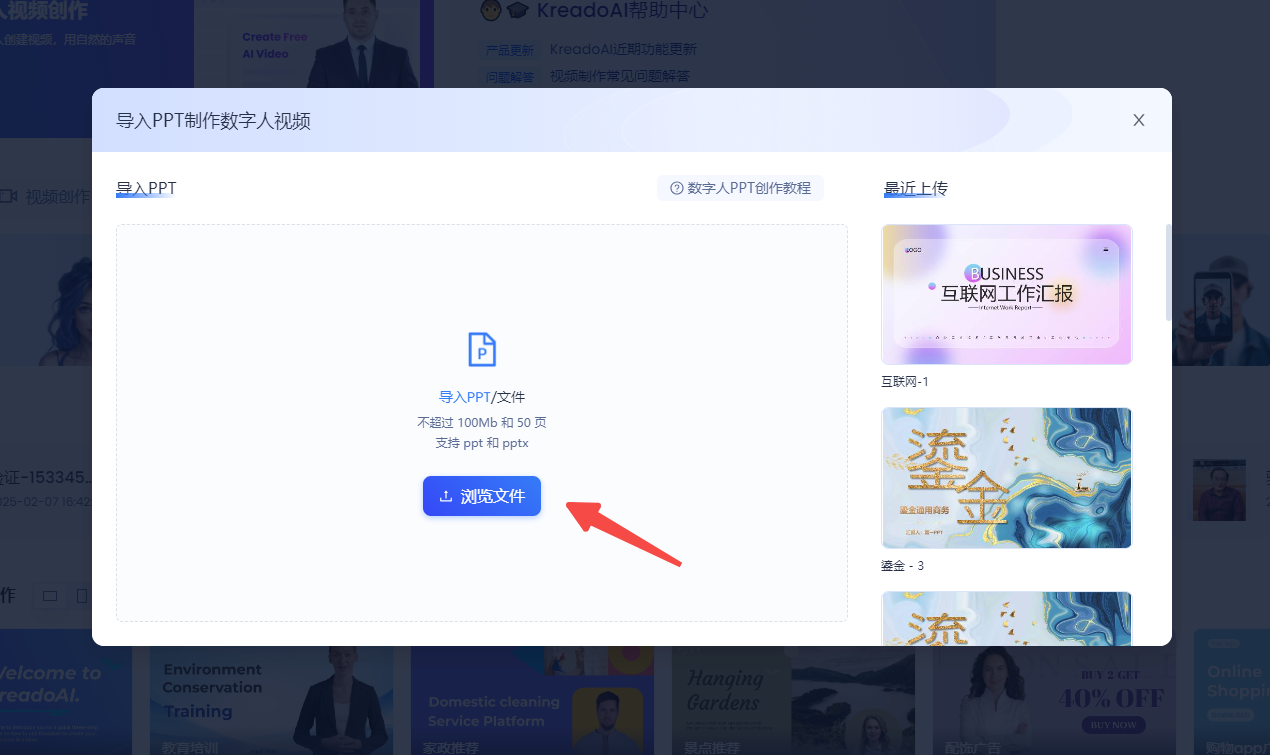Open the 视频制作常见问题解答 link
The height and width of the screenshot is (755, 1270).
619,76
